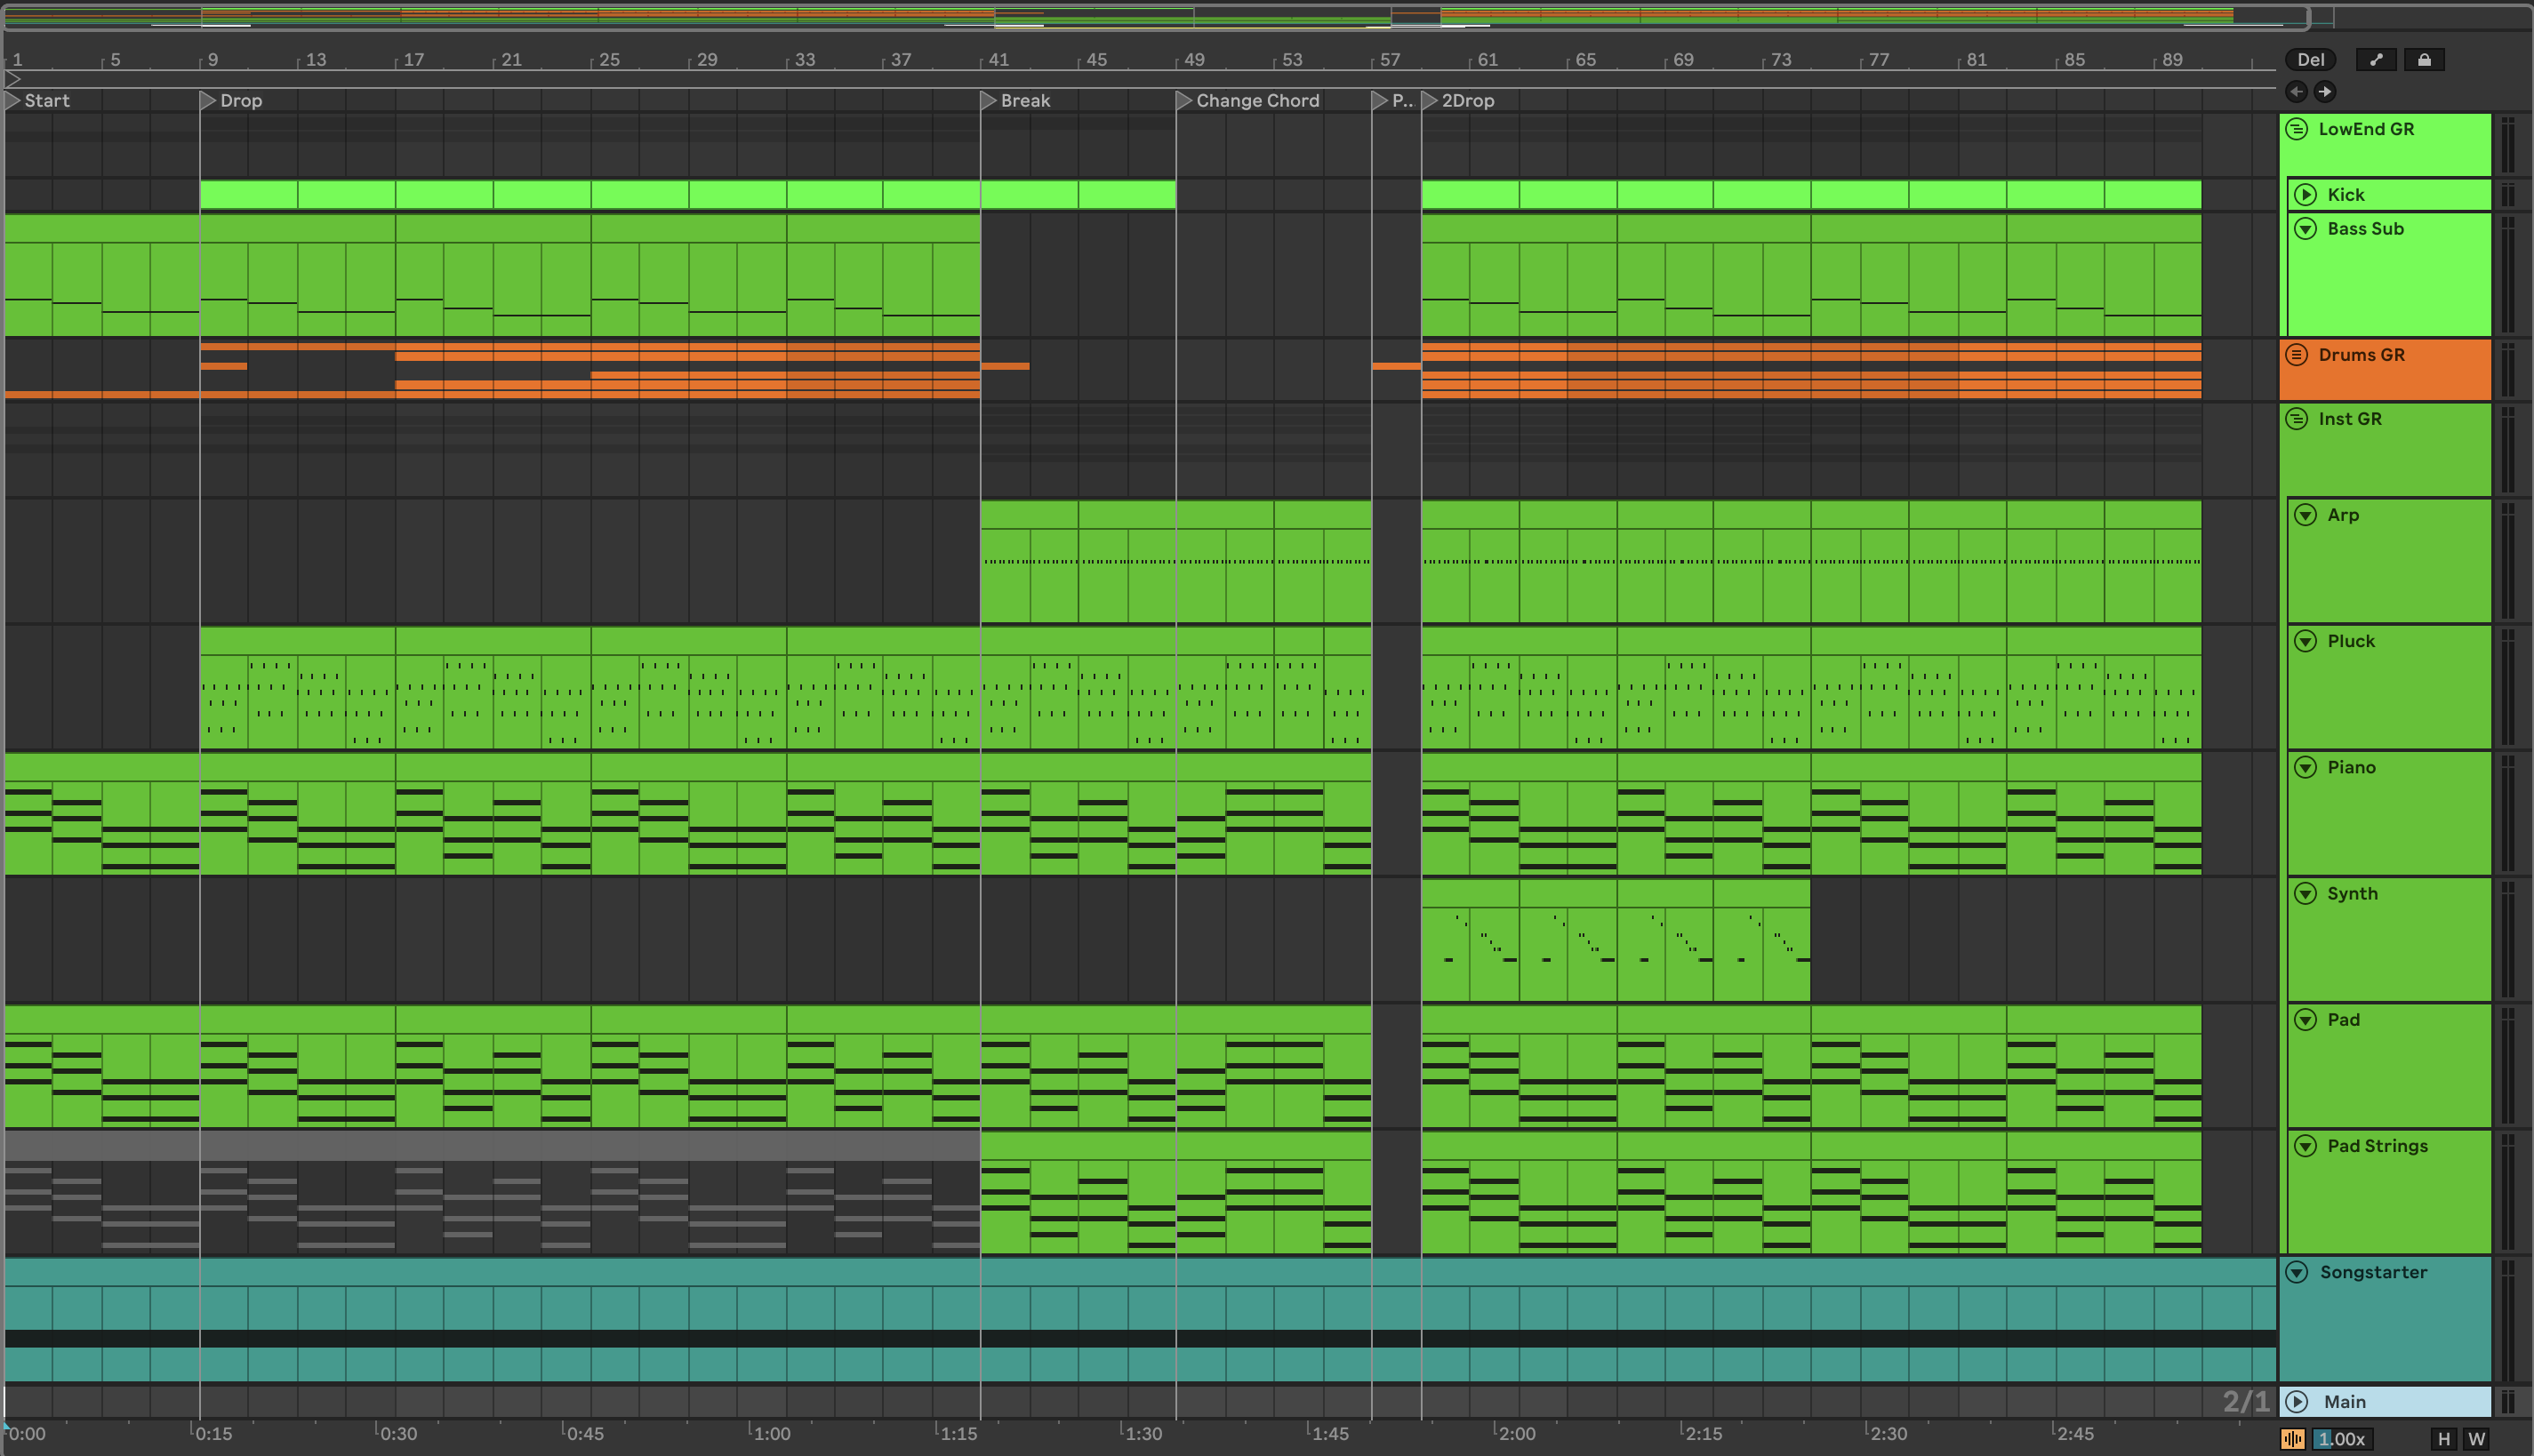Viewport: 2534px width, 1456px height.
Task: Jump to the Start locator
Action: tap(38, 101)
